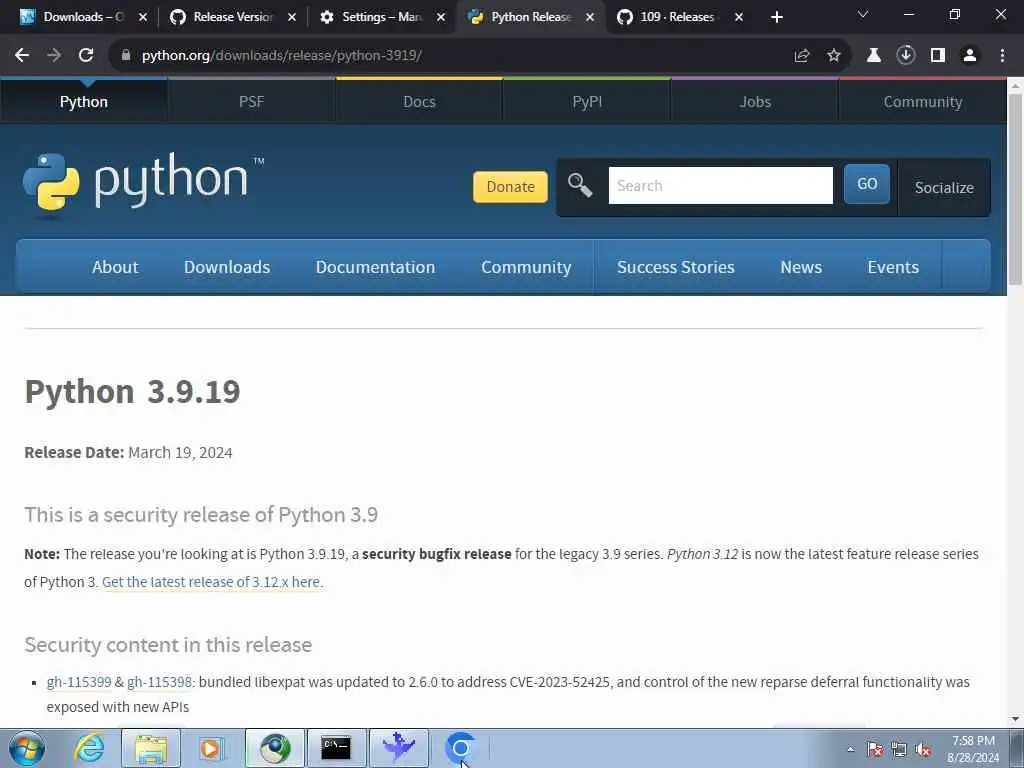The height and width of the screenshot is (768, 1024).
Task: Click the GO search button
Action: [x=867, y=184]
